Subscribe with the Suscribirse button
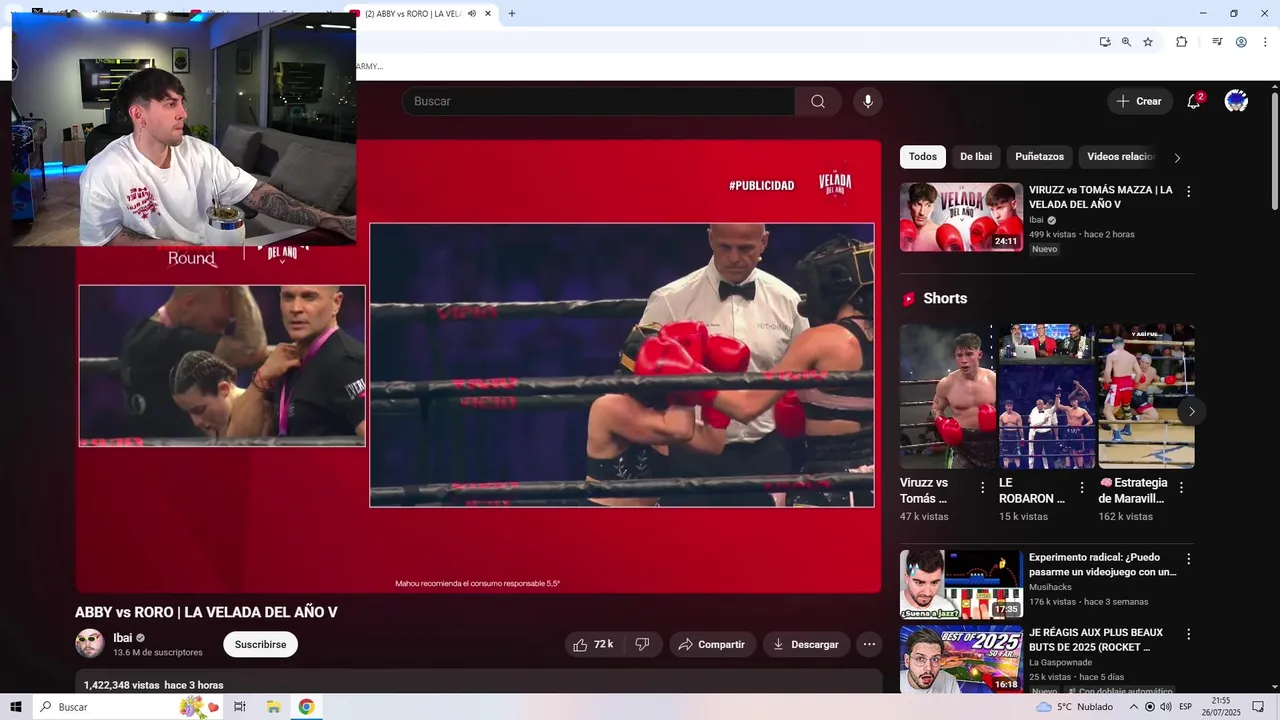 260,645
